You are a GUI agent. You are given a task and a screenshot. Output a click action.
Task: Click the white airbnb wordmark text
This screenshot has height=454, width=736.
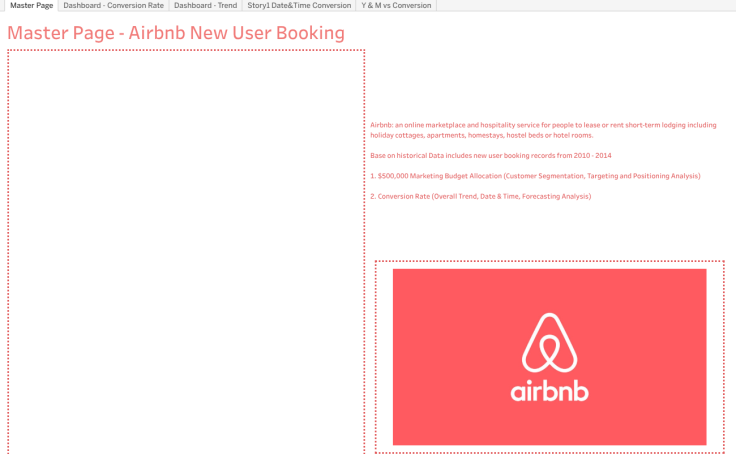[x=549, y=391]
